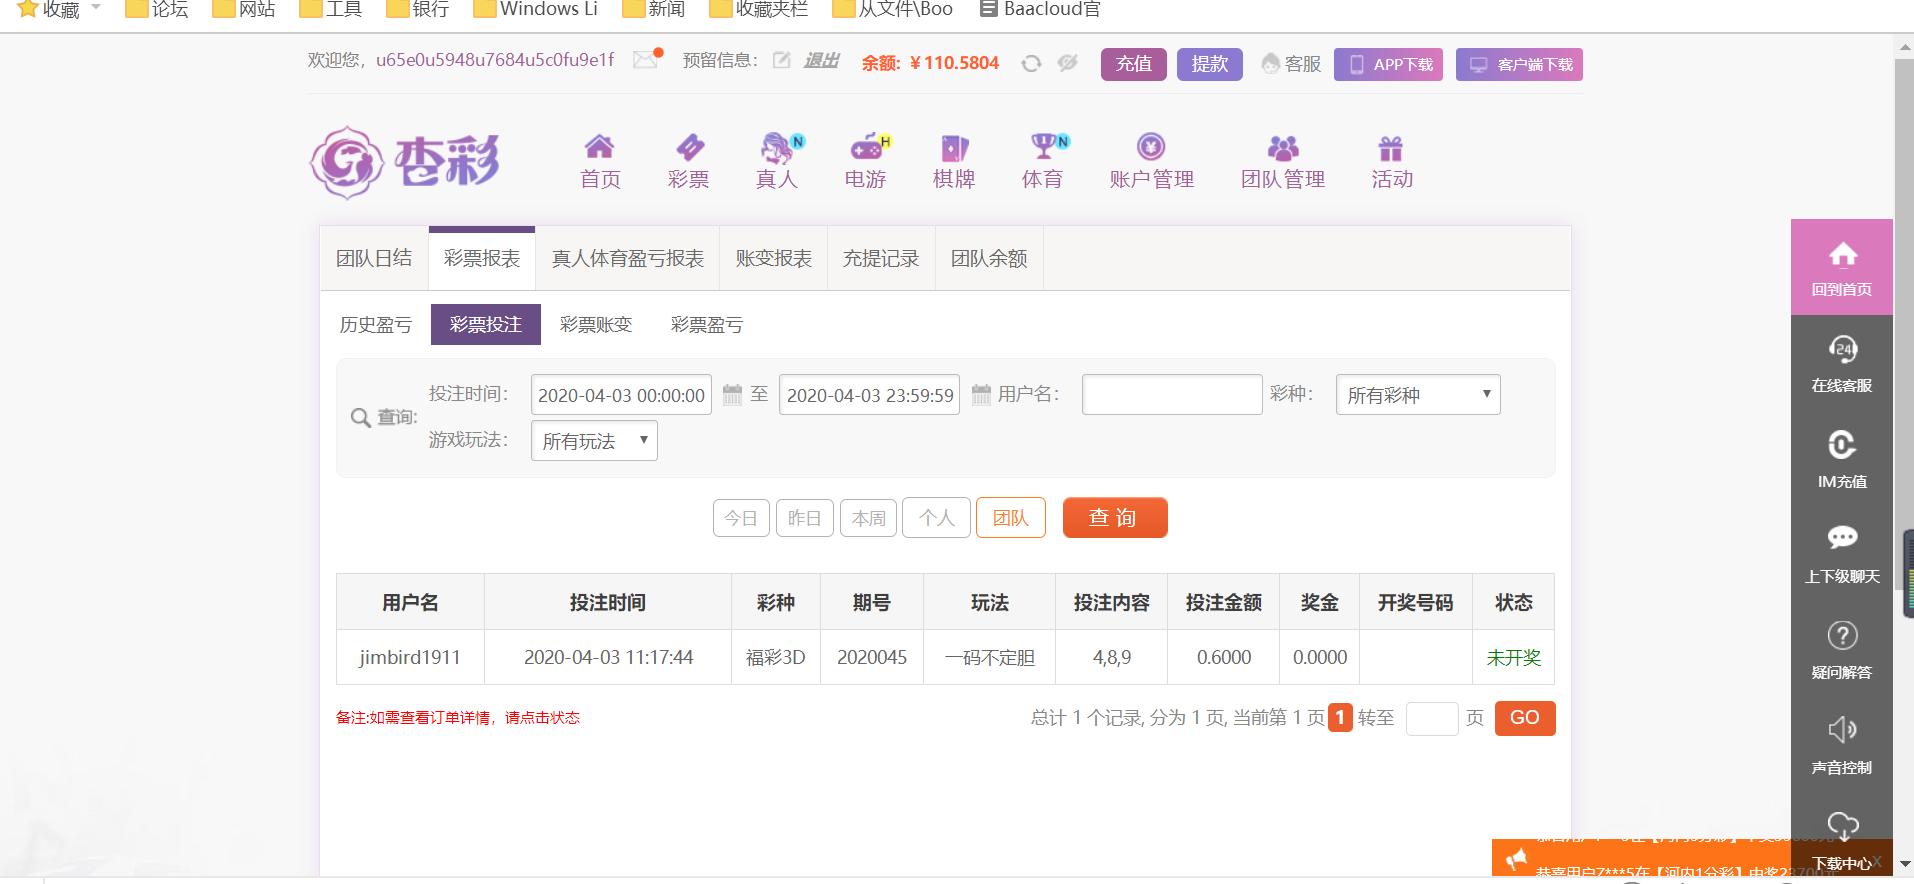Expand 所有彩种 lottery type dropdown
Screen dimensions: 1914x884
click(1418, 395)
